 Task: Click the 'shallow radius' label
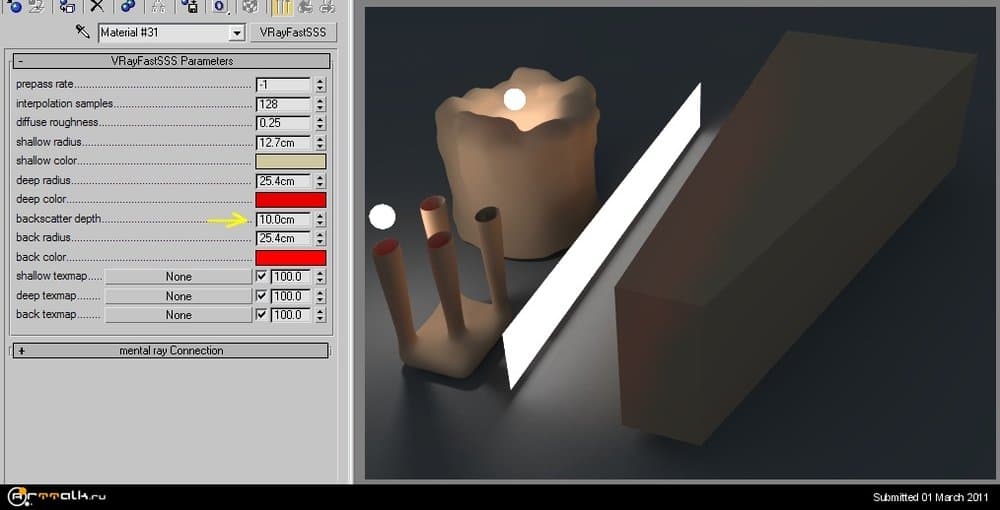click(x=49, y=142)
